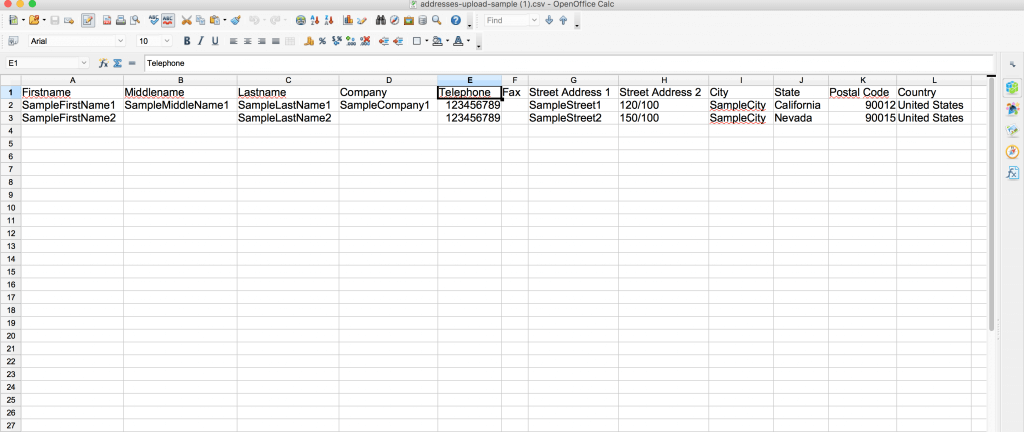The height and width of the screenshot is (432, 1024).
Task: Open the Font Name dropdown
Action: click(121, 41)
